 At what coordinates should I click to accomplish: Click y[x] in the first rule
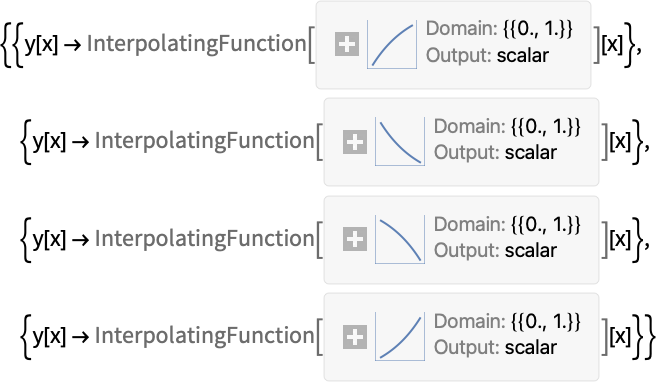click(x=41, y=44)
